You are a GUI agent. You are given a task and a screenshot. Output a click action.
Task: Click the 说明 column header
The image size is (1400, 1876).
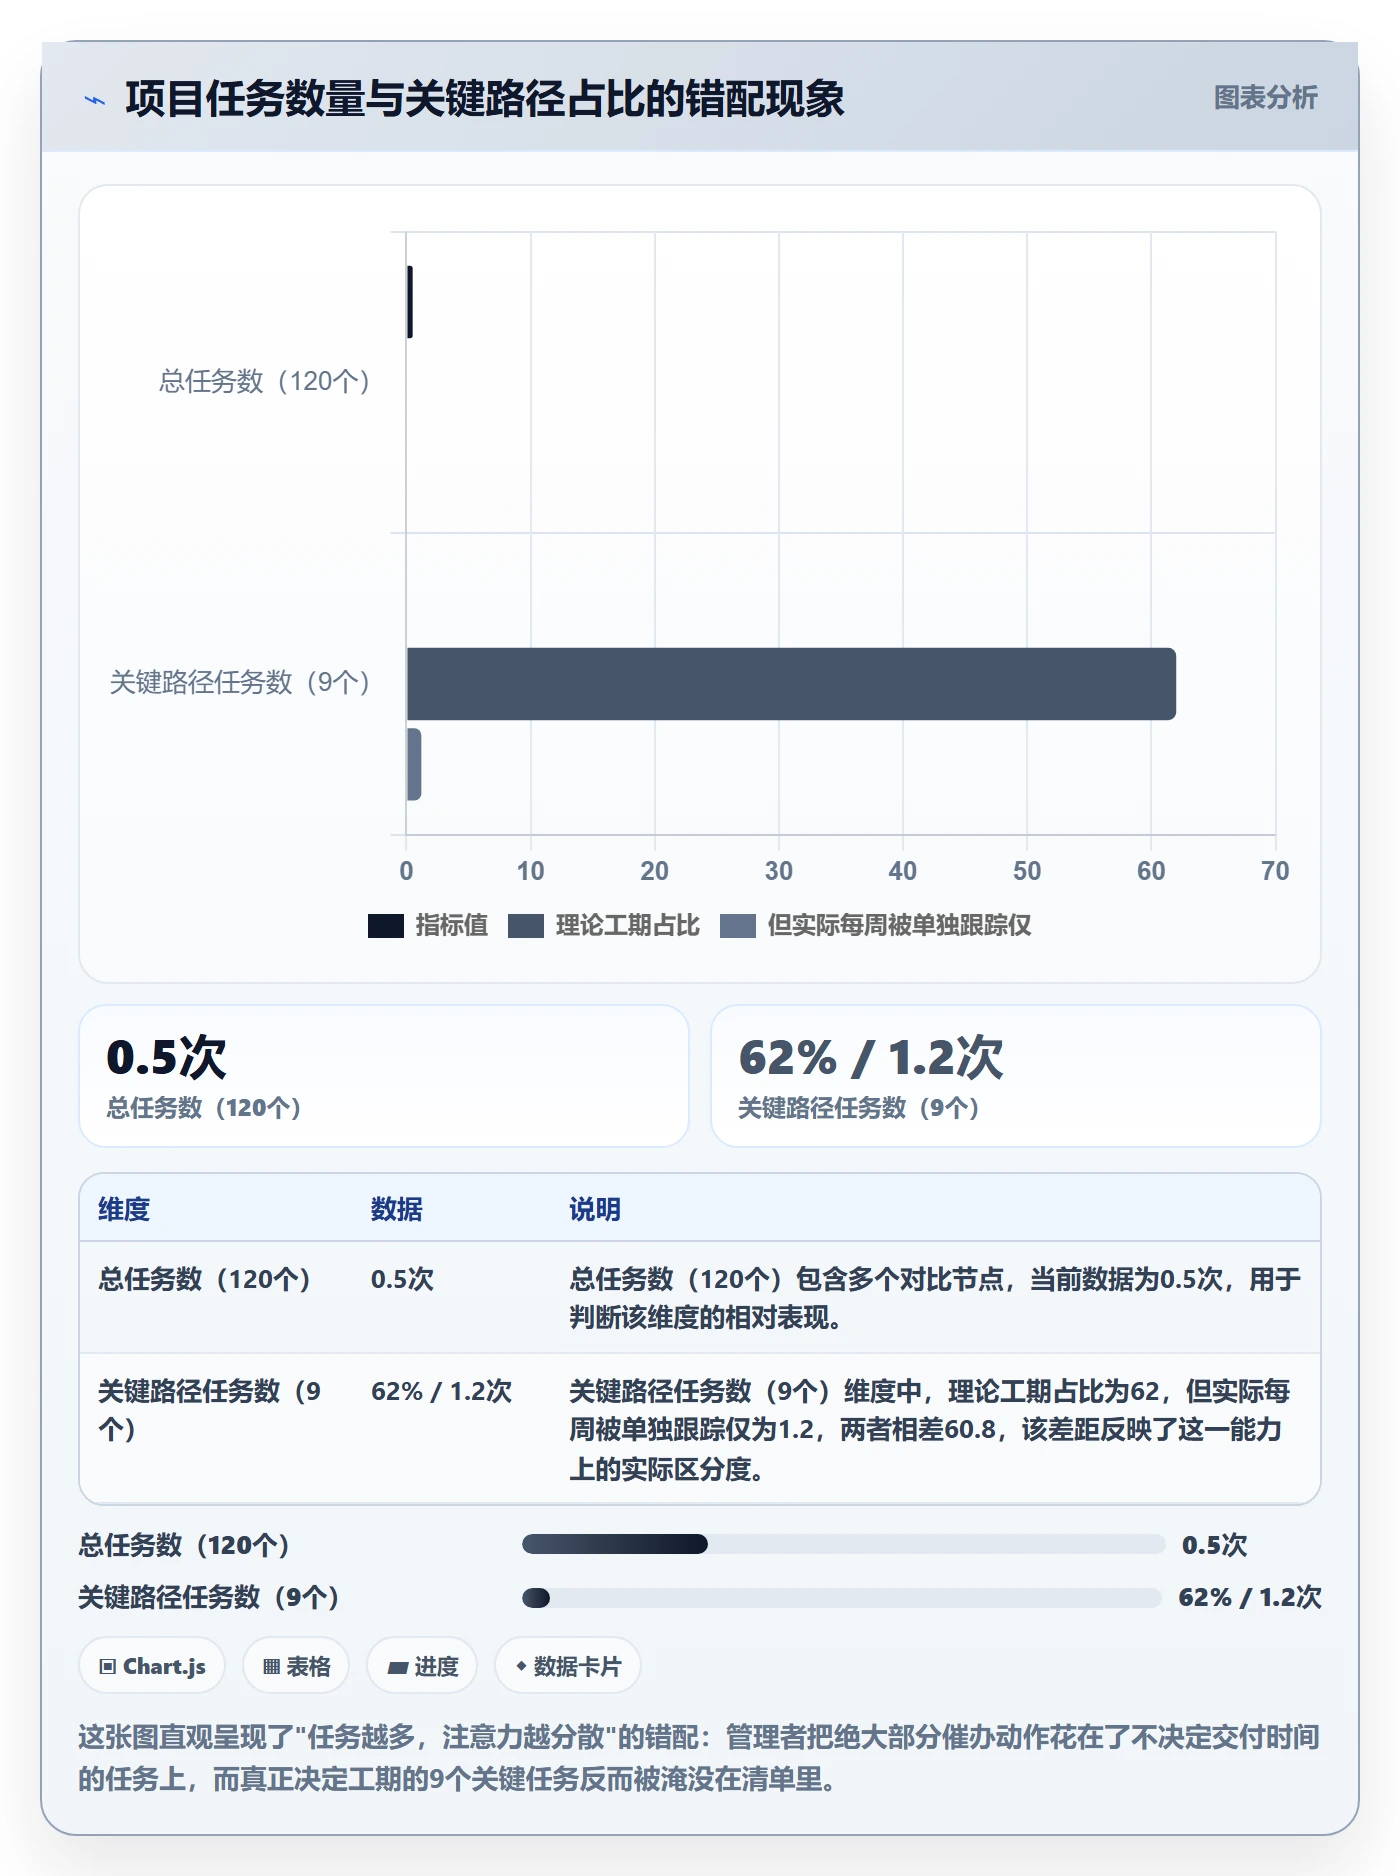595,1209
